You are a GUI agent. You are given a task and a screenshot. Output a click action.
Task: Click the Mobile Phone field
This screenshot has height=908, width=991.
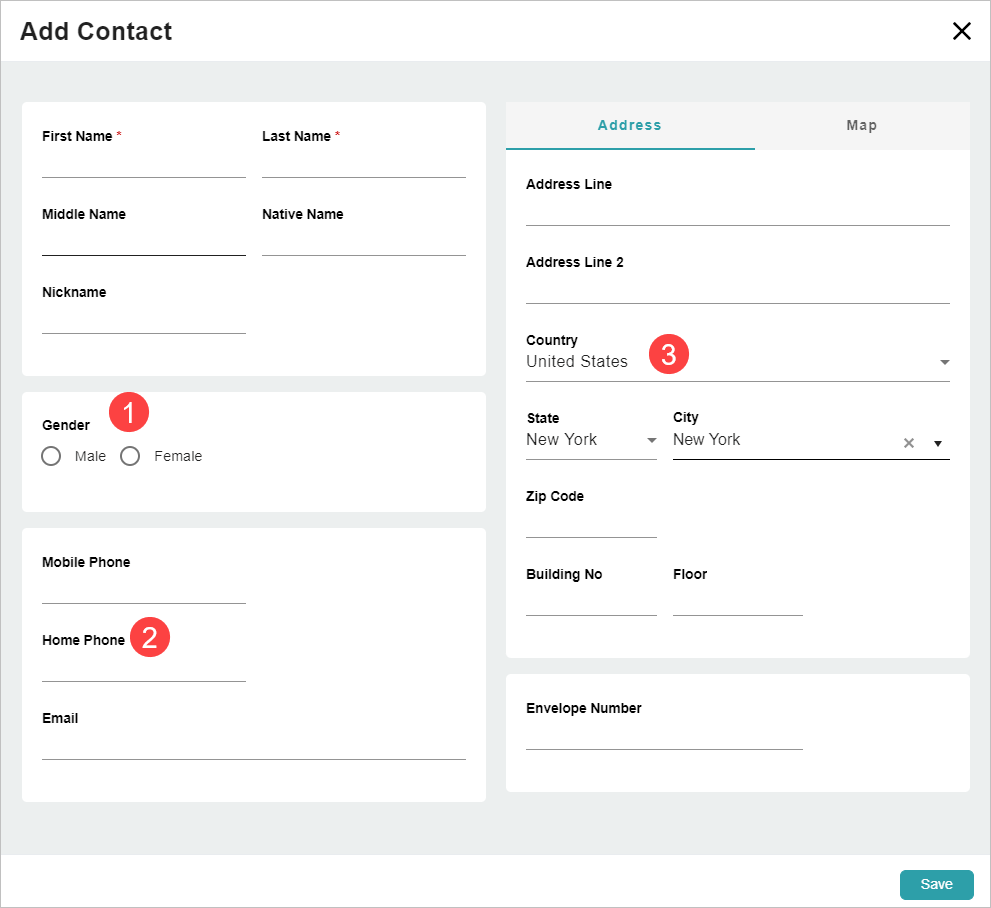143,591
